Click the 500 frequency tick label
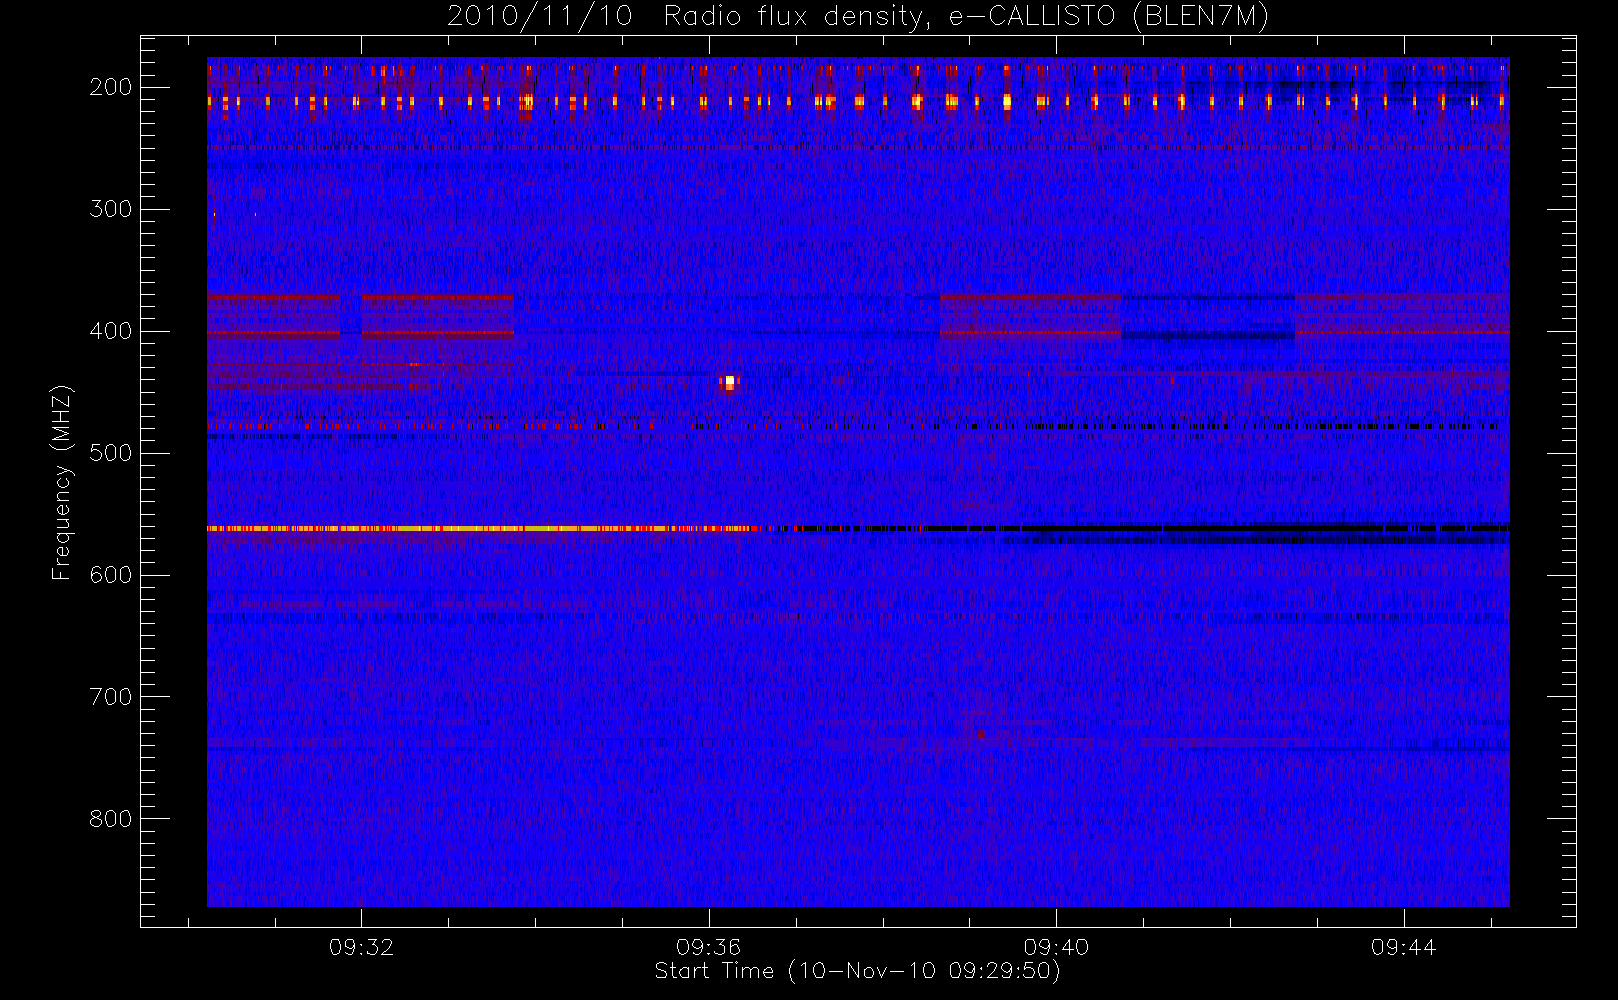The width and height of the screenshot is (1618, 1000). click(111, 453)
